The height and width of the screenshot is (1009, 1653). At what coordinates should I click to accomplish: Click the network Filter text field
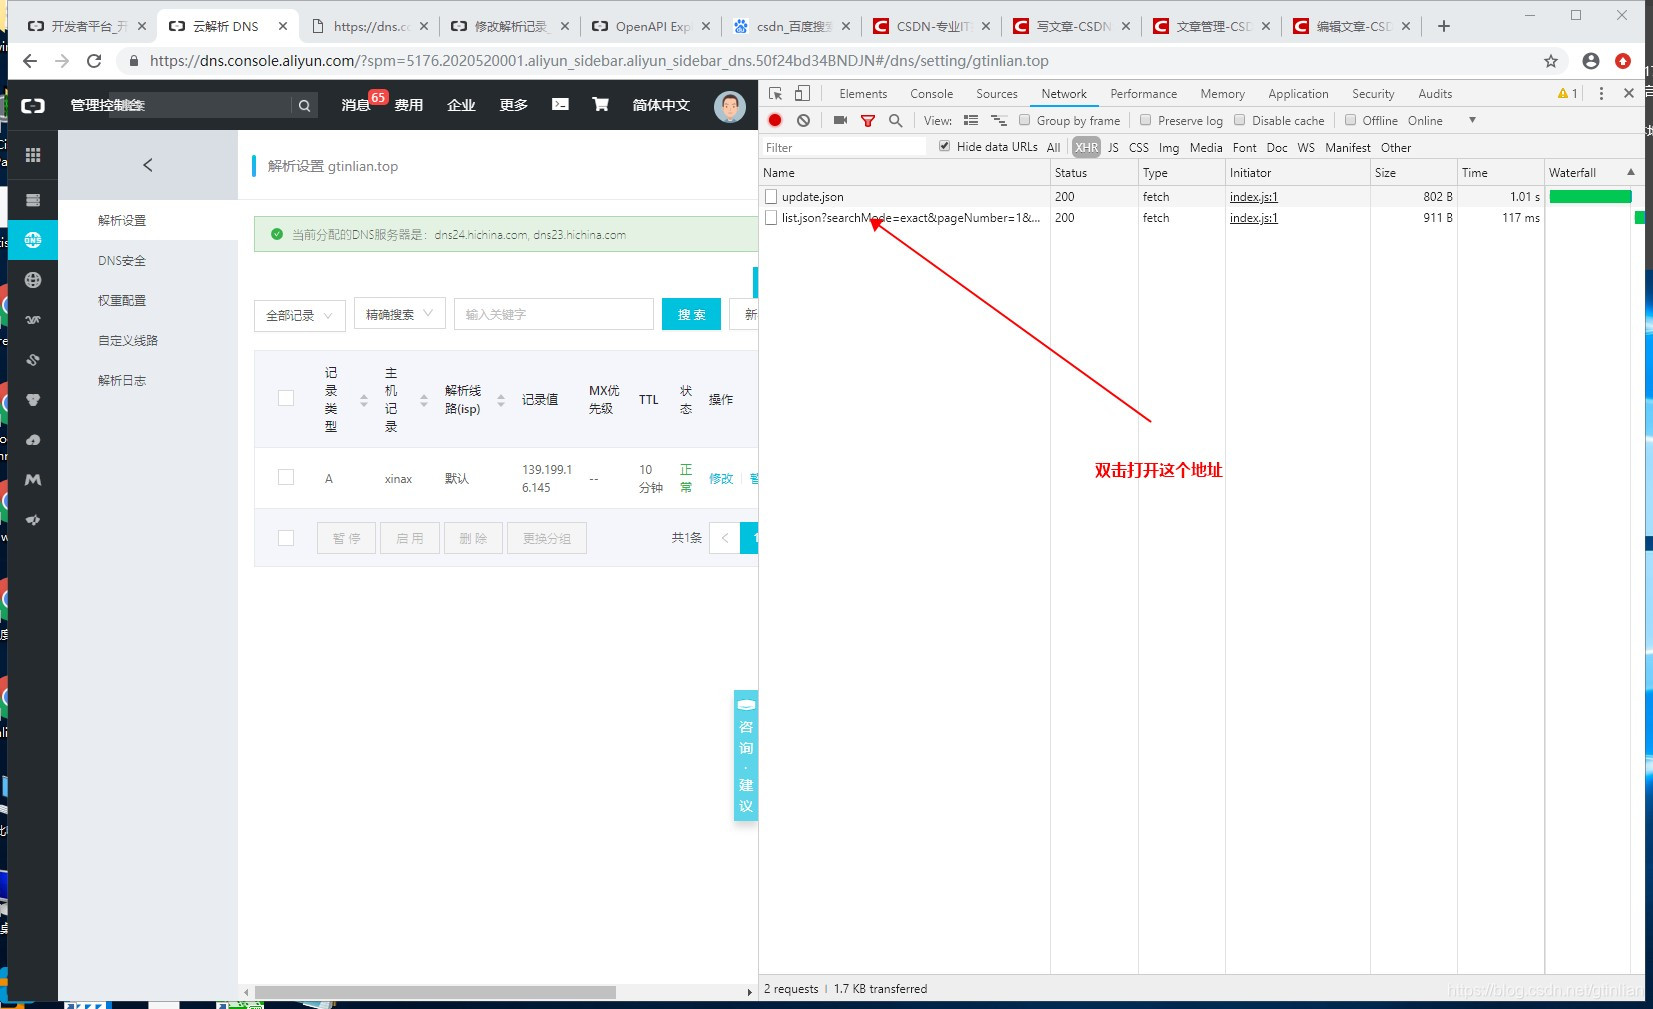pos(843,147)
